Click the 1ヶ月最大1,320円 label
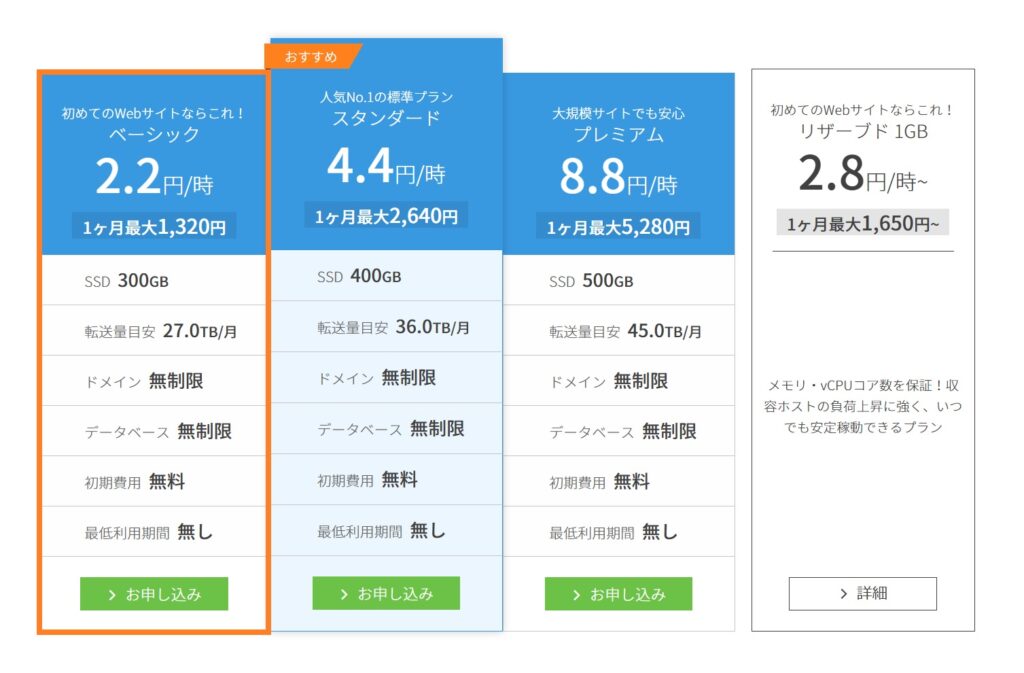Viewport: 1024px width, 673px height. pos(154,227)
